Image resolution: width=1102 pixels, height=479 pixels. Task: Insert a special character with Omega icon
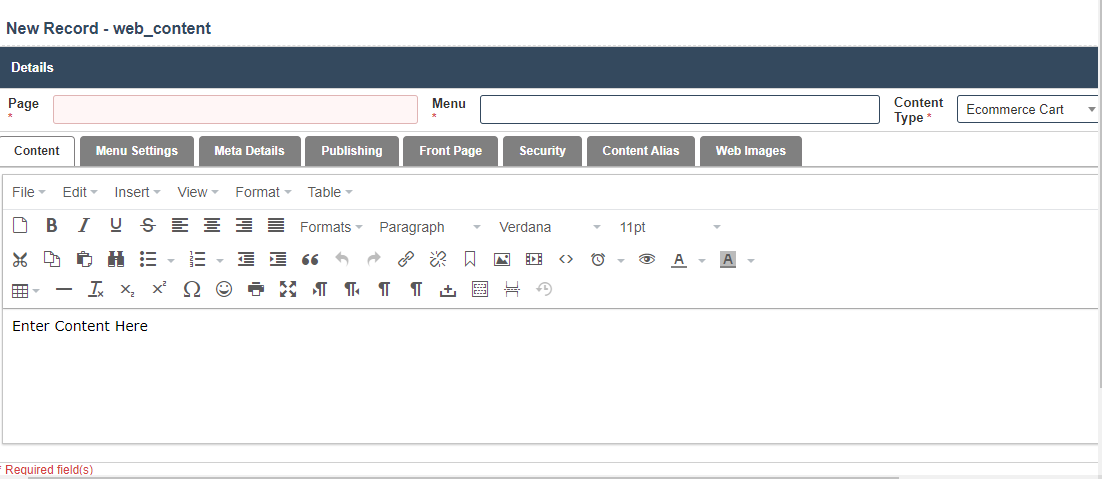(x=192, y=289)
